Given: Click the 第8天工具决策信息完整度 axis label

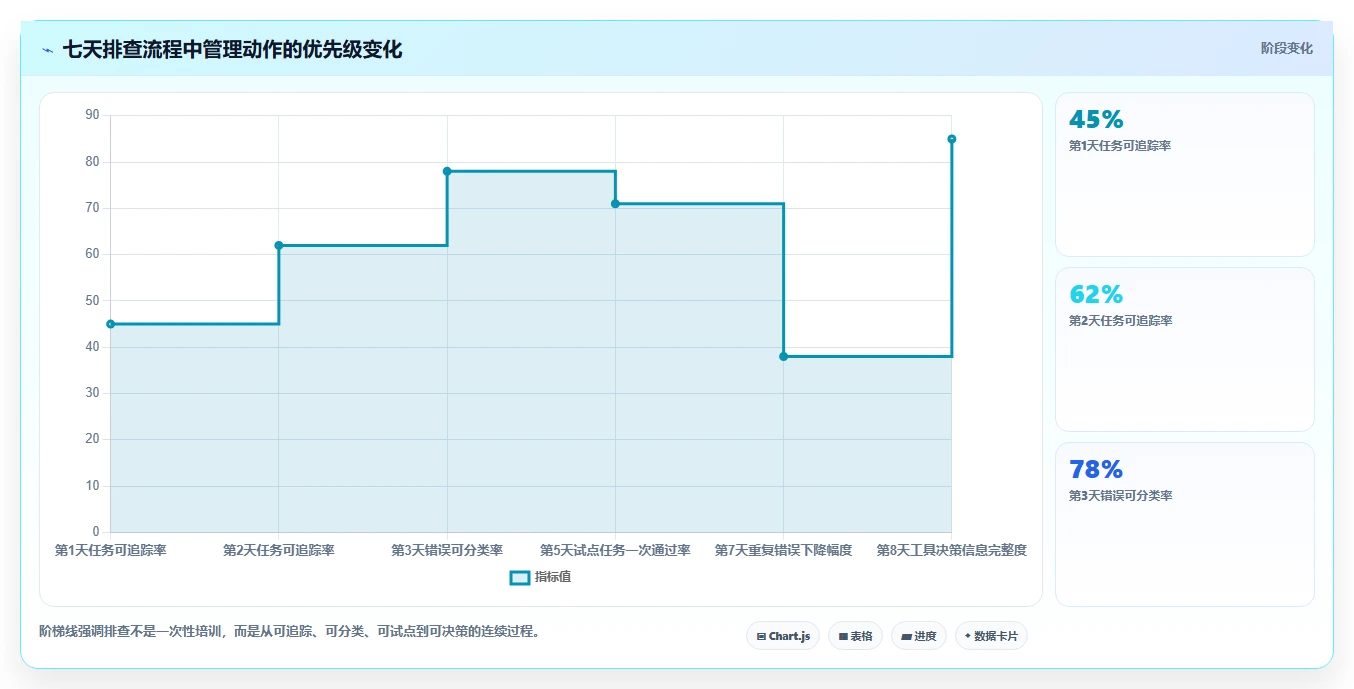Looking at the screenshot, I should point(952,550).
